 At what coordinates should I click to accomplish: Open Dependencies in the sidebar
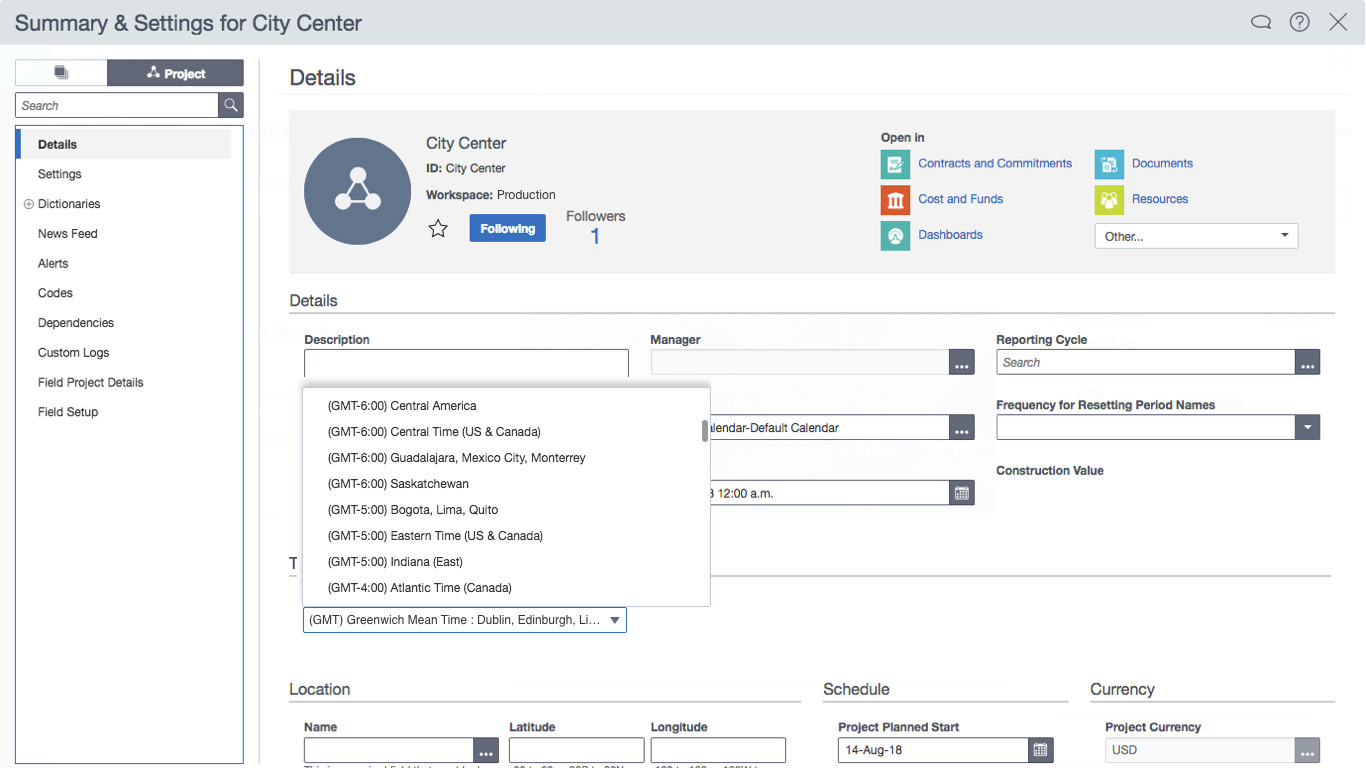76,323
